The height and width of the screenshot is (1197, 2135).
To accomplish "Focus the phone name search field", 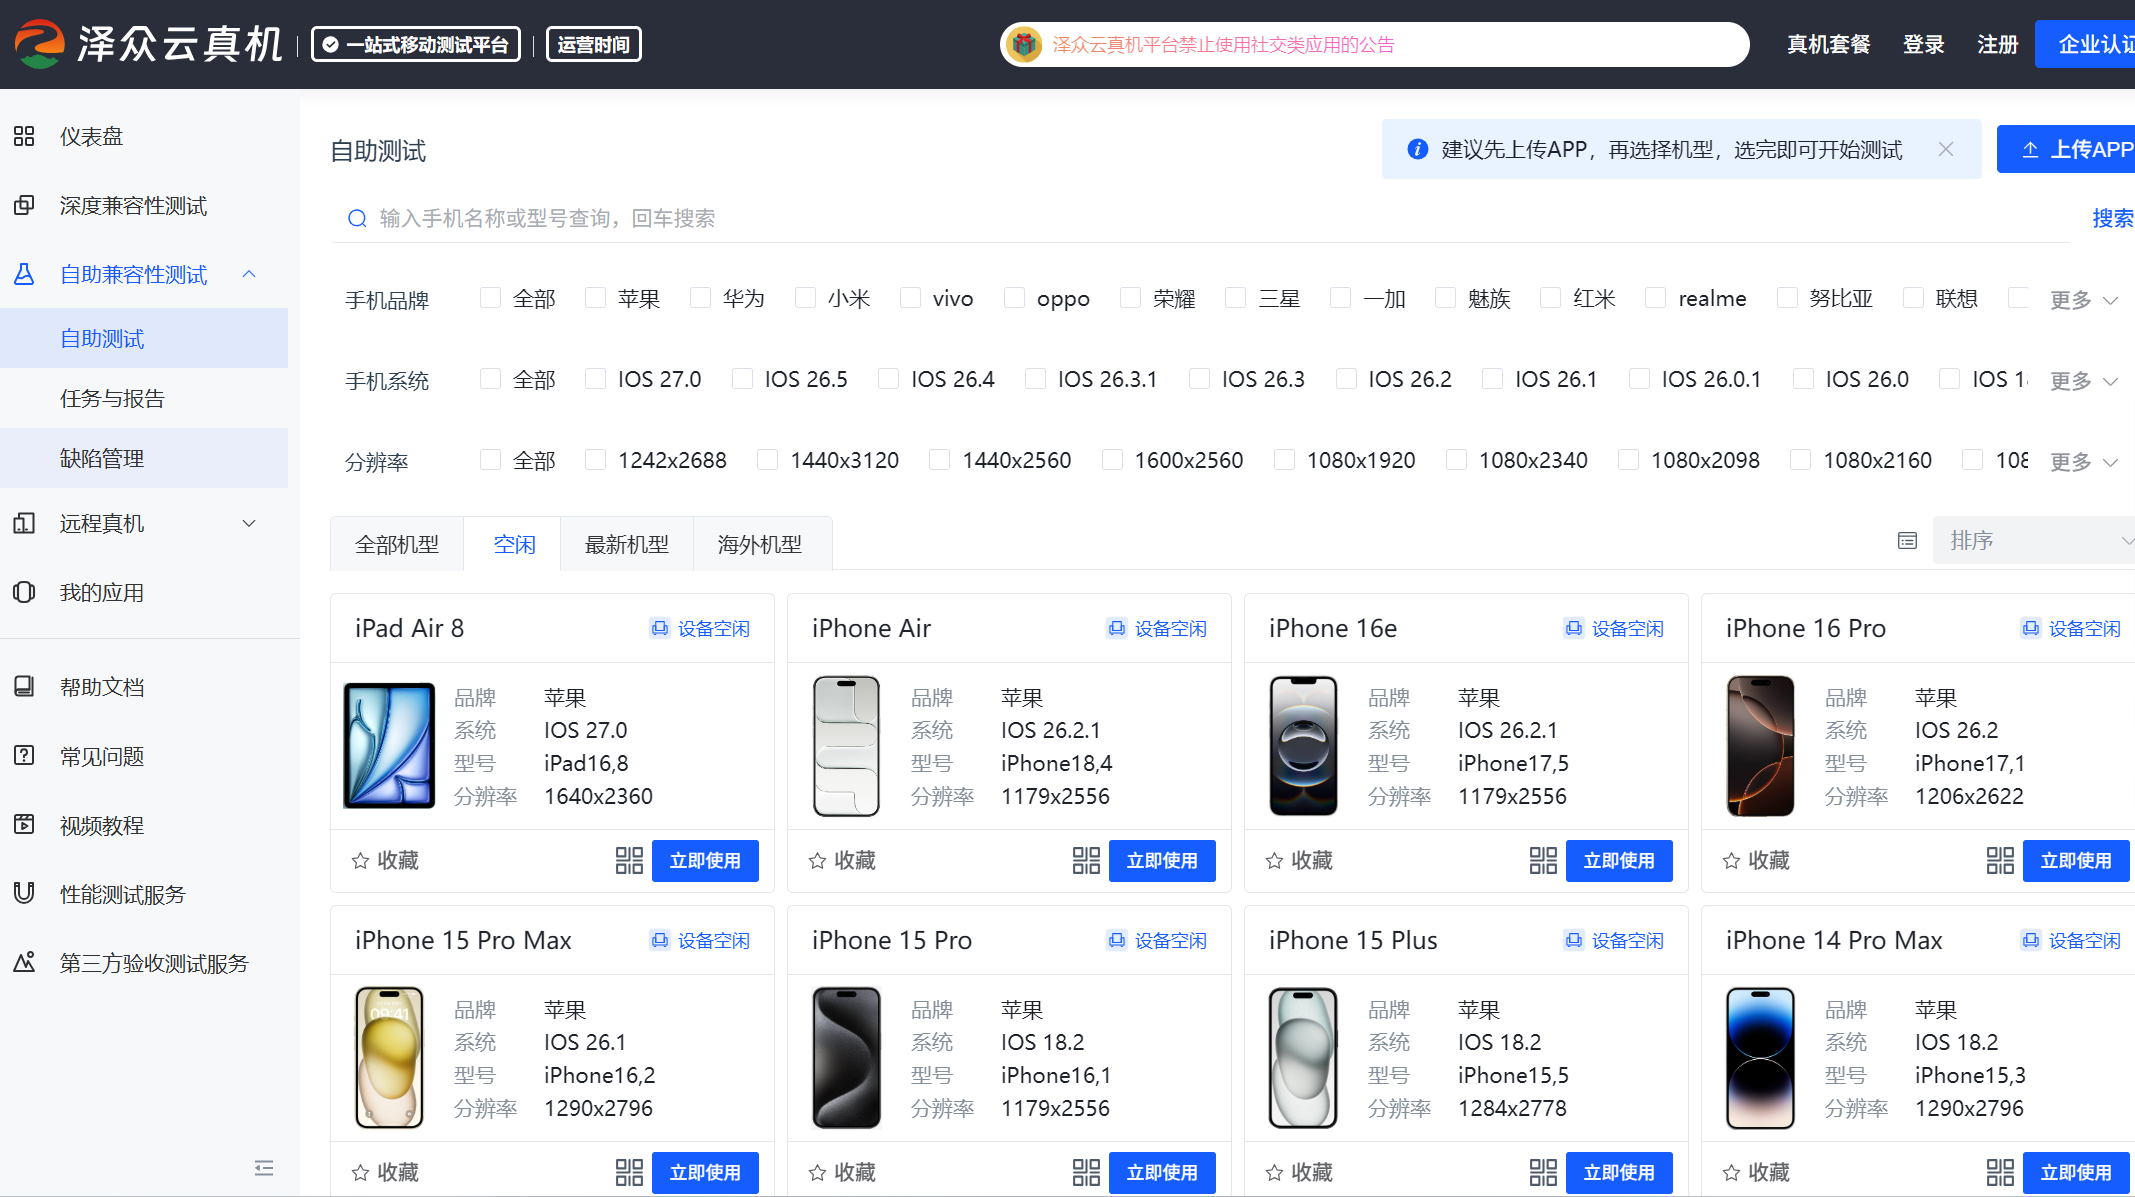I will [x=1200, y=218].
